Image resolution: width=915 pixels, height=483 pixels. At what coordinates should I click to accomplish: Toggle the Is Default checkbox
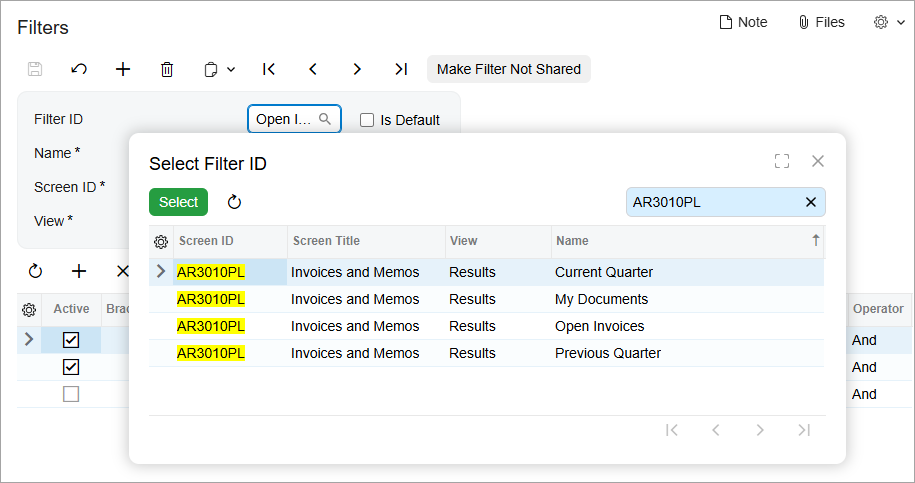point(366,120)
